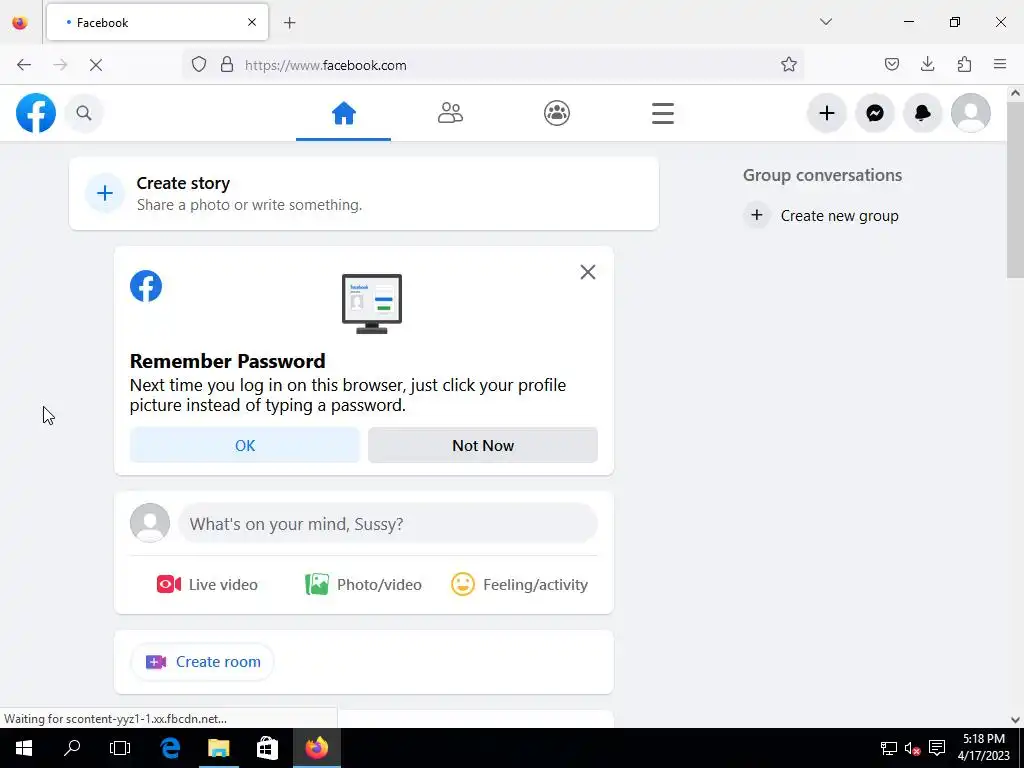Click Firefox taskbar icon
The width and height of the screenshot is (1024, 768).
pyautogui.click(x=317, y=748)
